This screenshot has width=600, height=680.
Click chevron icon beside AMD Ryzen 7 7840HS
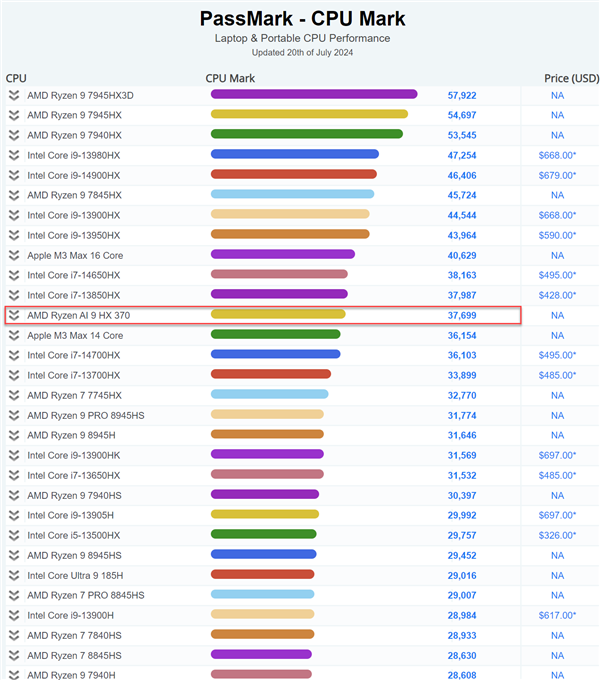[14, 635]
